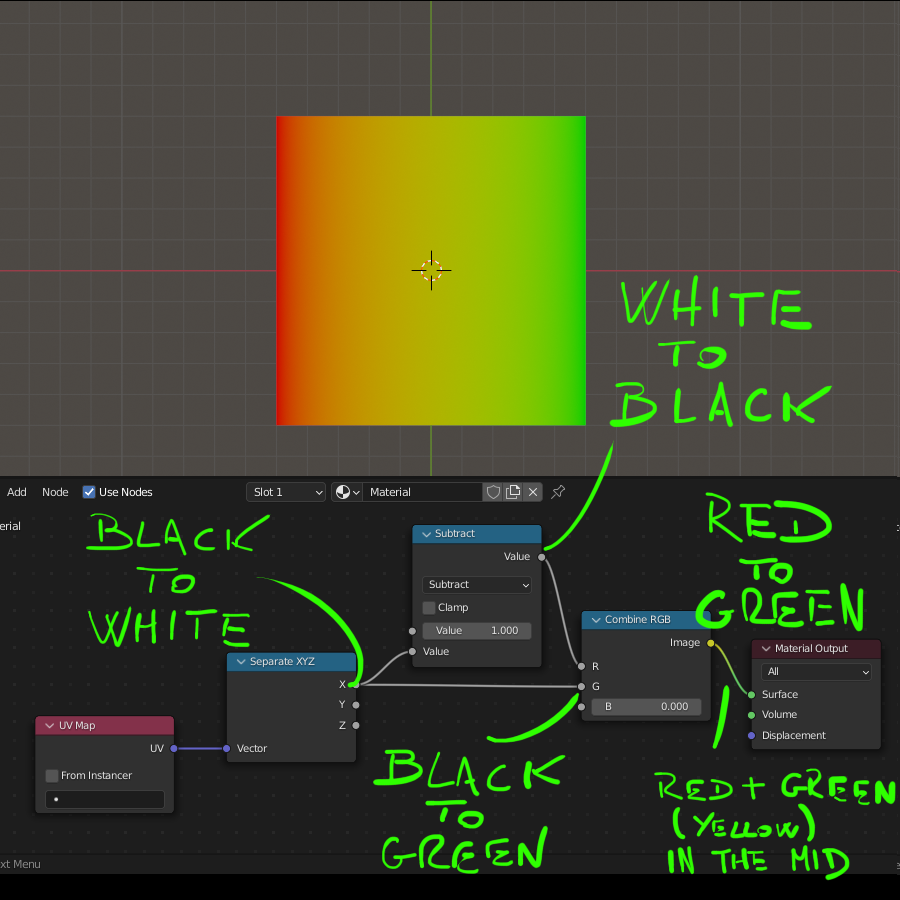The height and width of the screenshot is (900, 900).
Task: Open the Add menu
Action: click(x=17, y=492)
